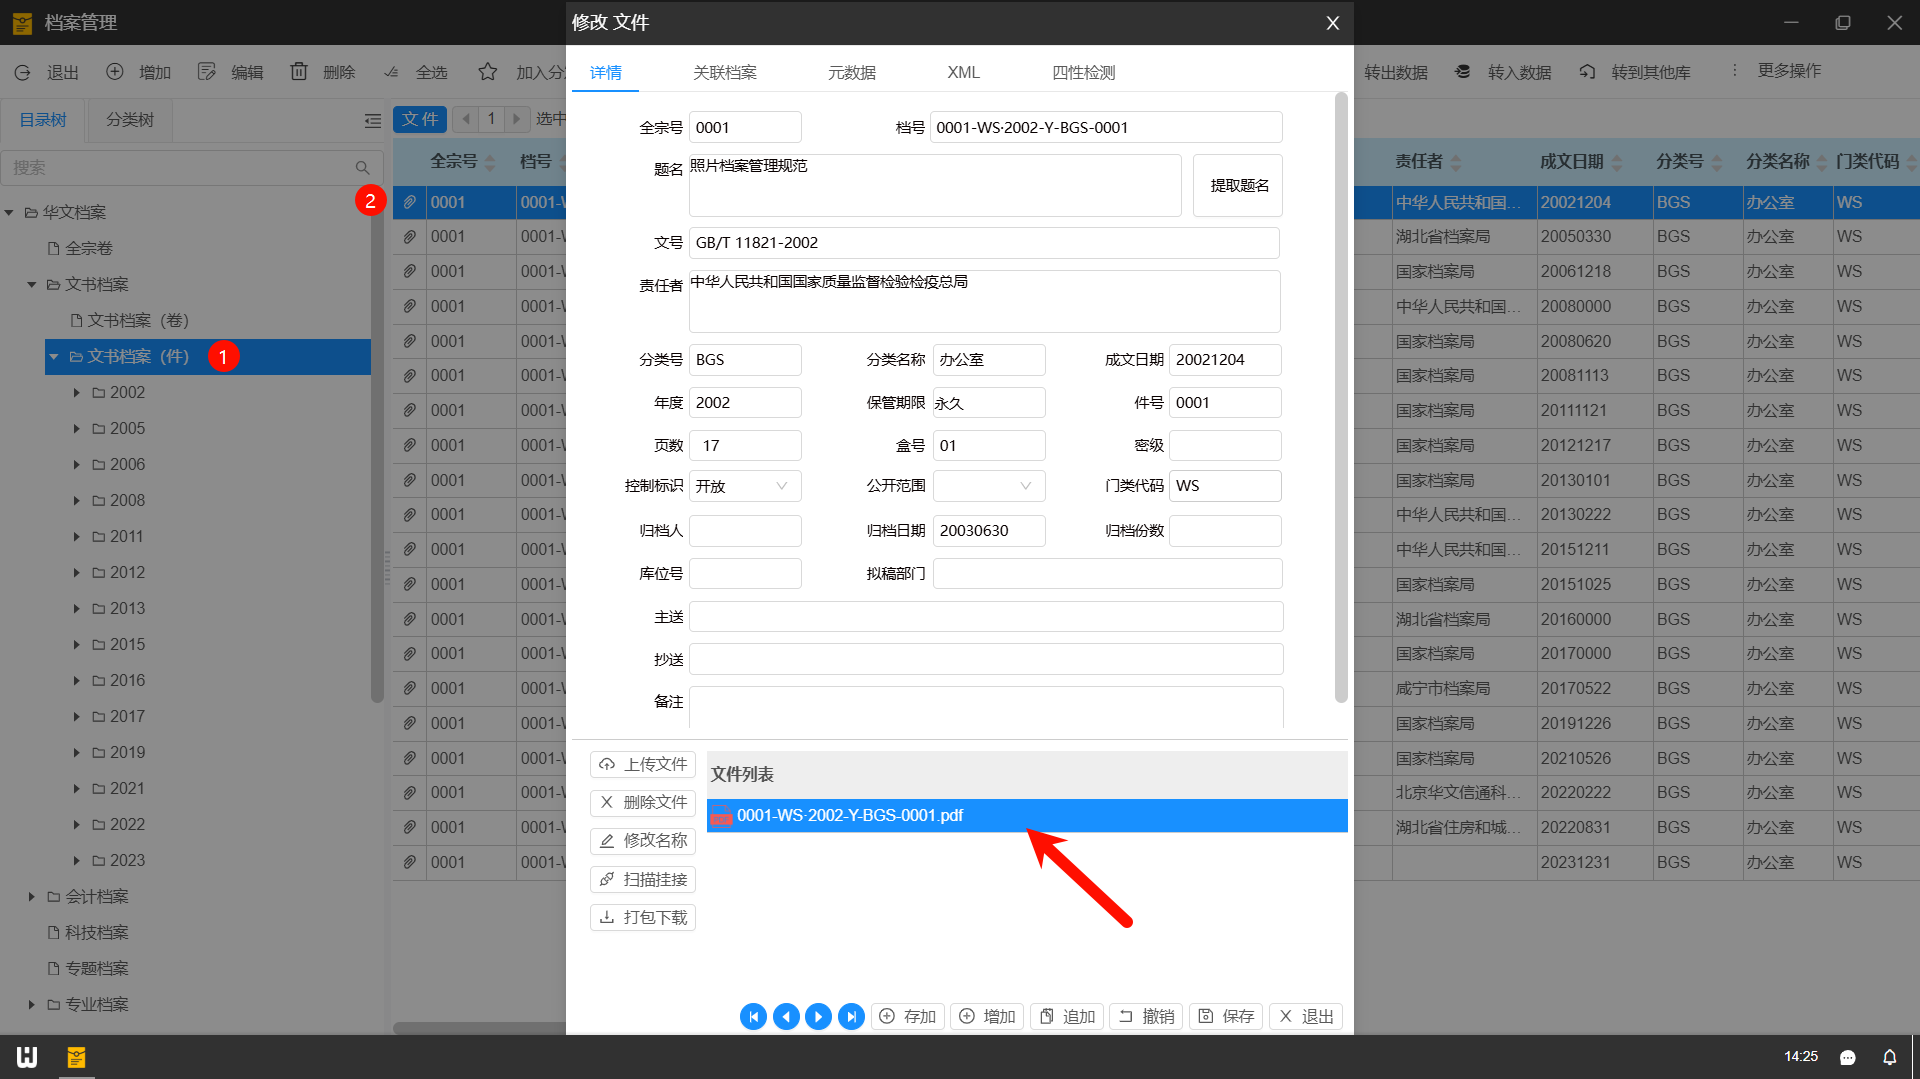Click the 上传文件 button
Image resolution: width=1920 pixels, height=1079 pixels.
643,765
